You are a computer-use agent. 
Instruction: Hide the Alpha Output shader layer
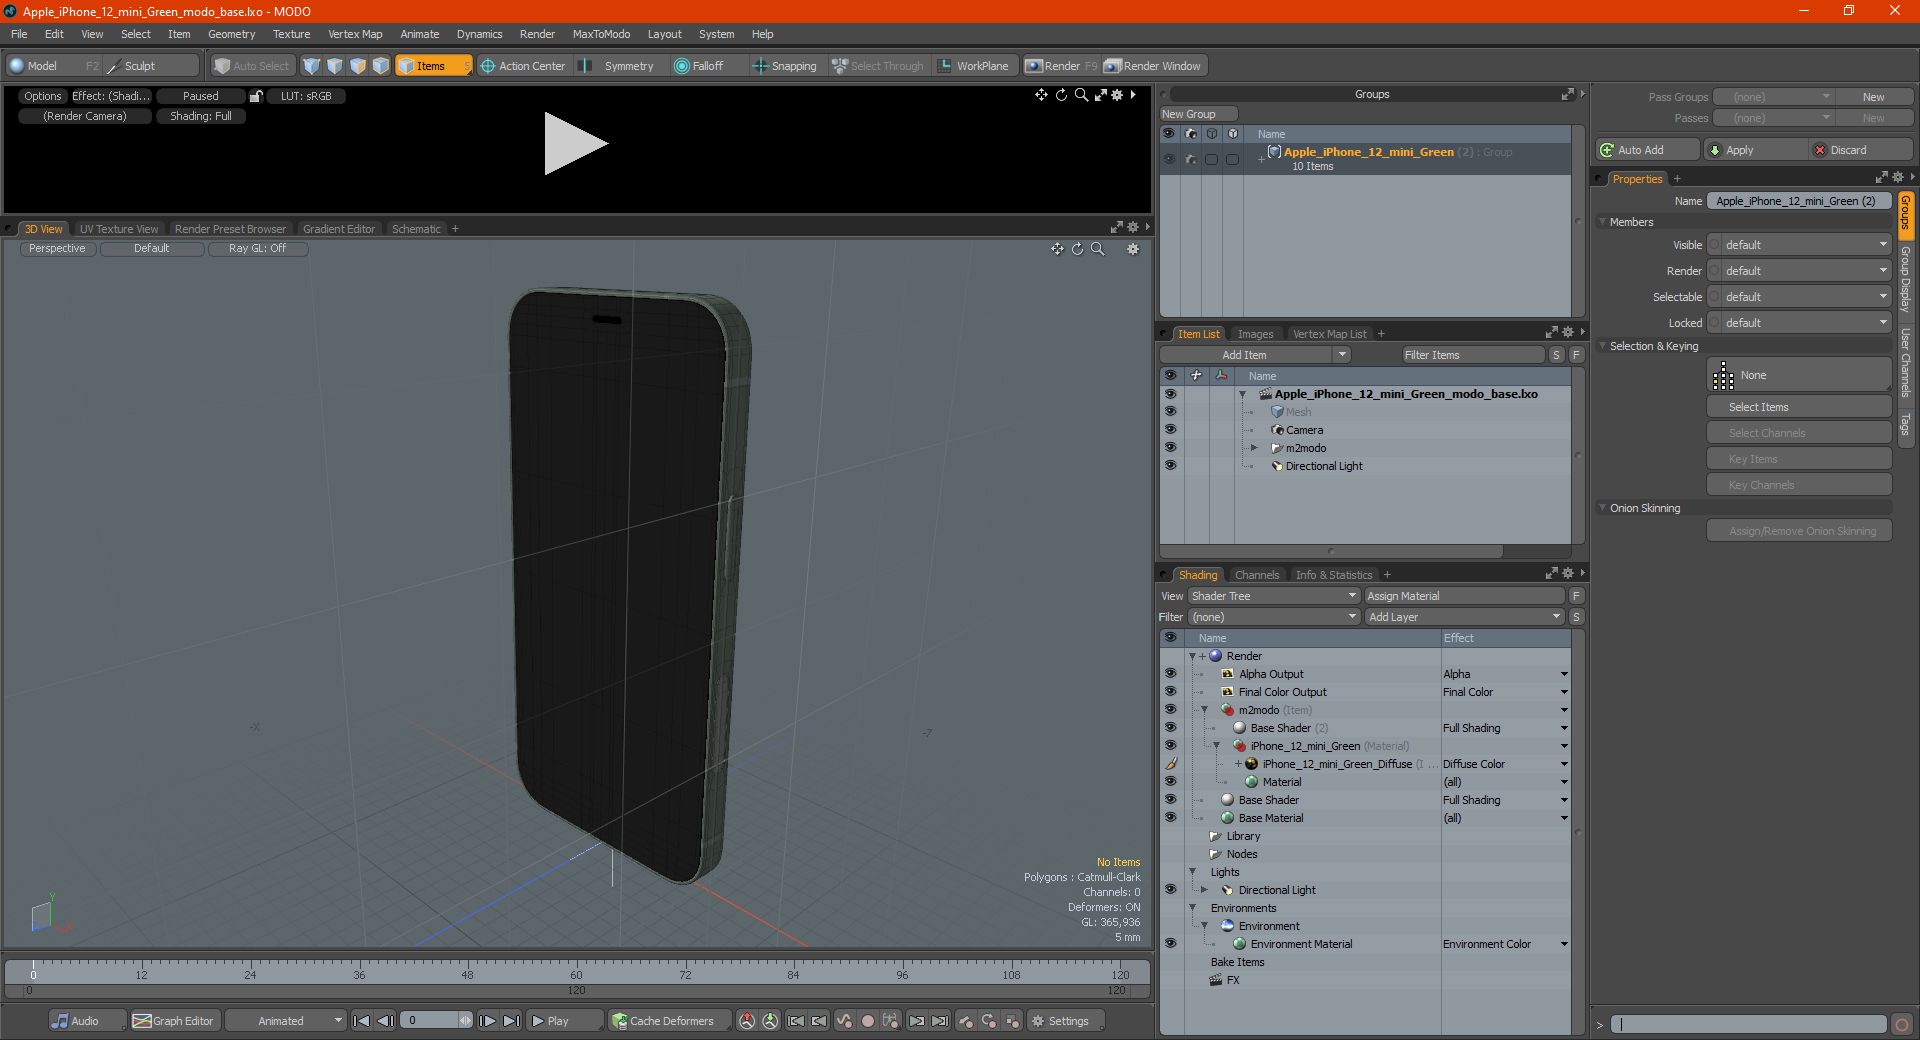[x=1170, y=674]
